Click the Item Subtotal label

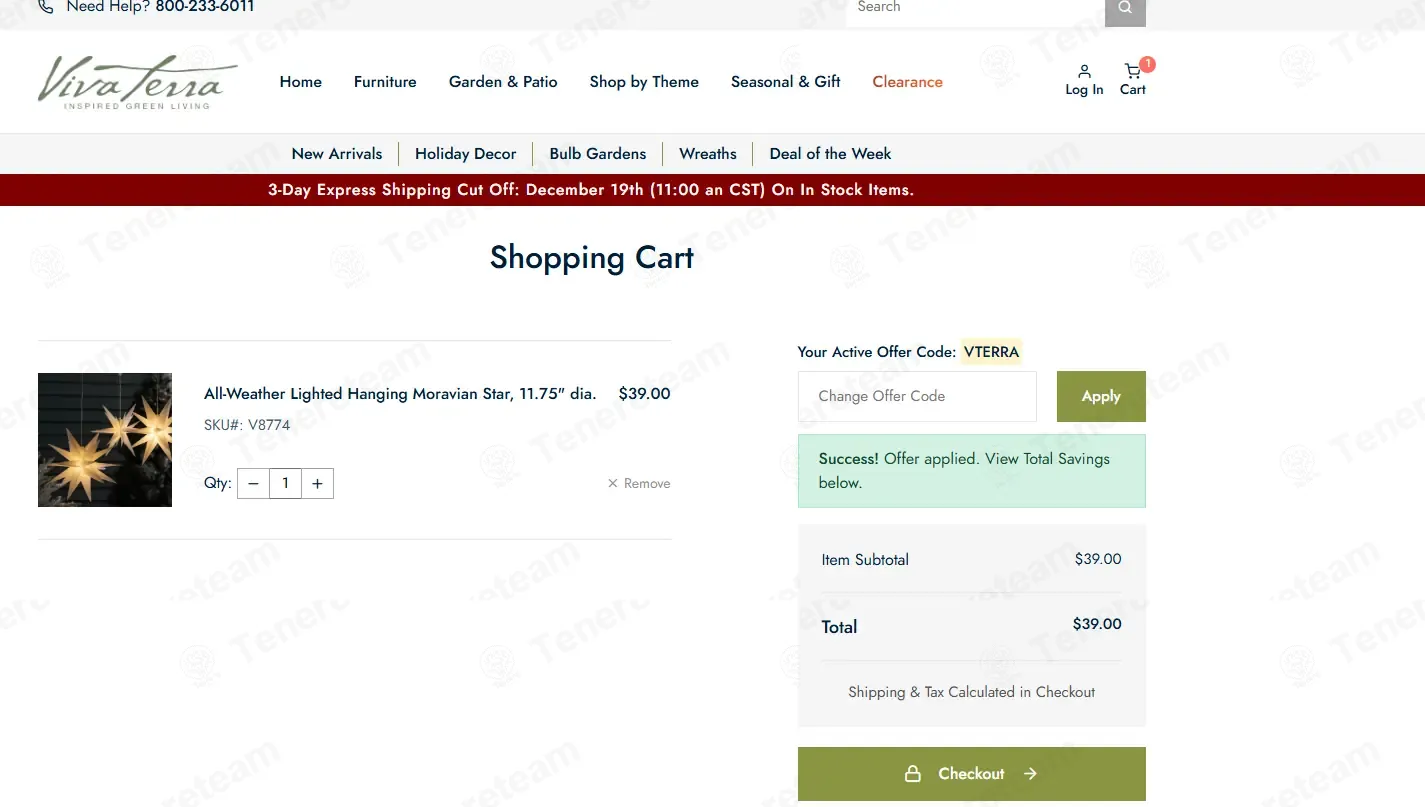pyautogui.click(x=865, y=560)
